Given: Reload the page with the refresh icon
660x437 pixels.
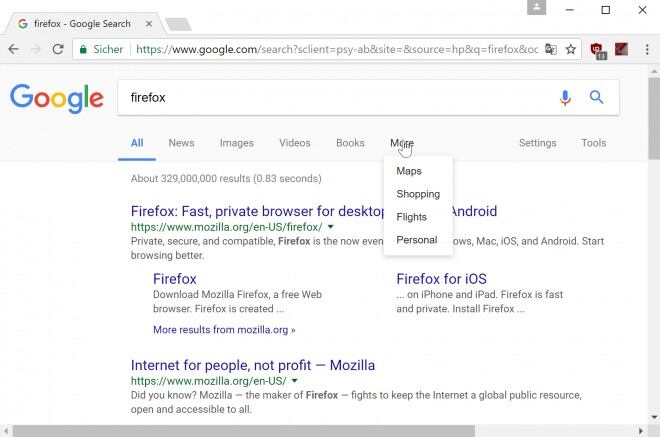Looking at the screenshot, I should (x=58, y=48).
